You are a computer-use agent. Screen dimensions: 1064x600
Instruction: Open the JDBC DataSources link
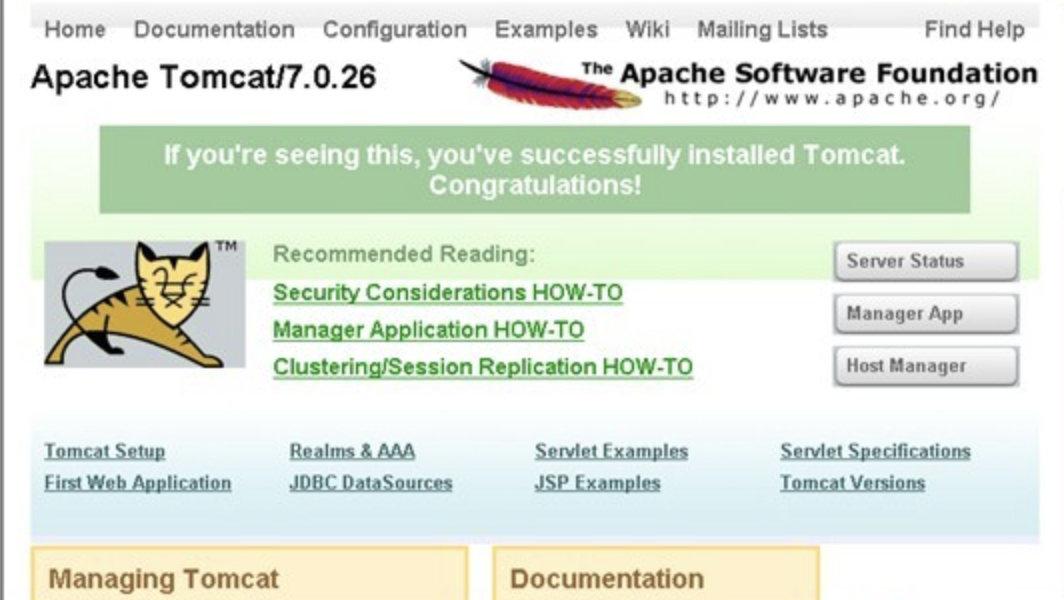(370, 483)
